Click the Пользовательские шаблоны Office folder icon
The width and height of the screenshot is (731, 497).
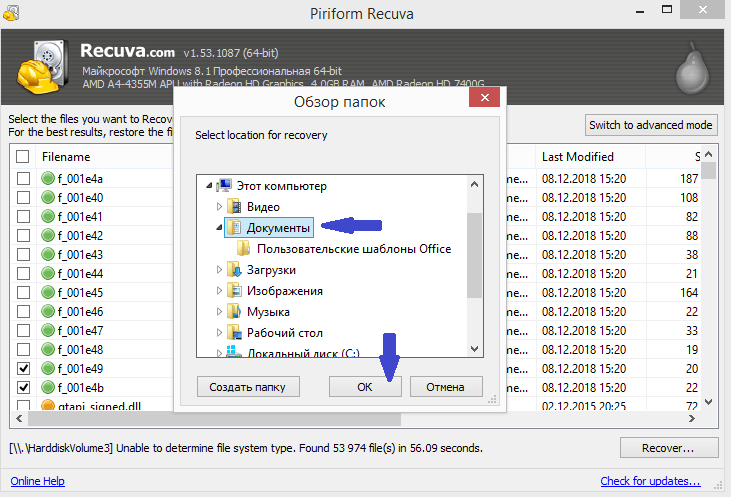pos(243,248)
